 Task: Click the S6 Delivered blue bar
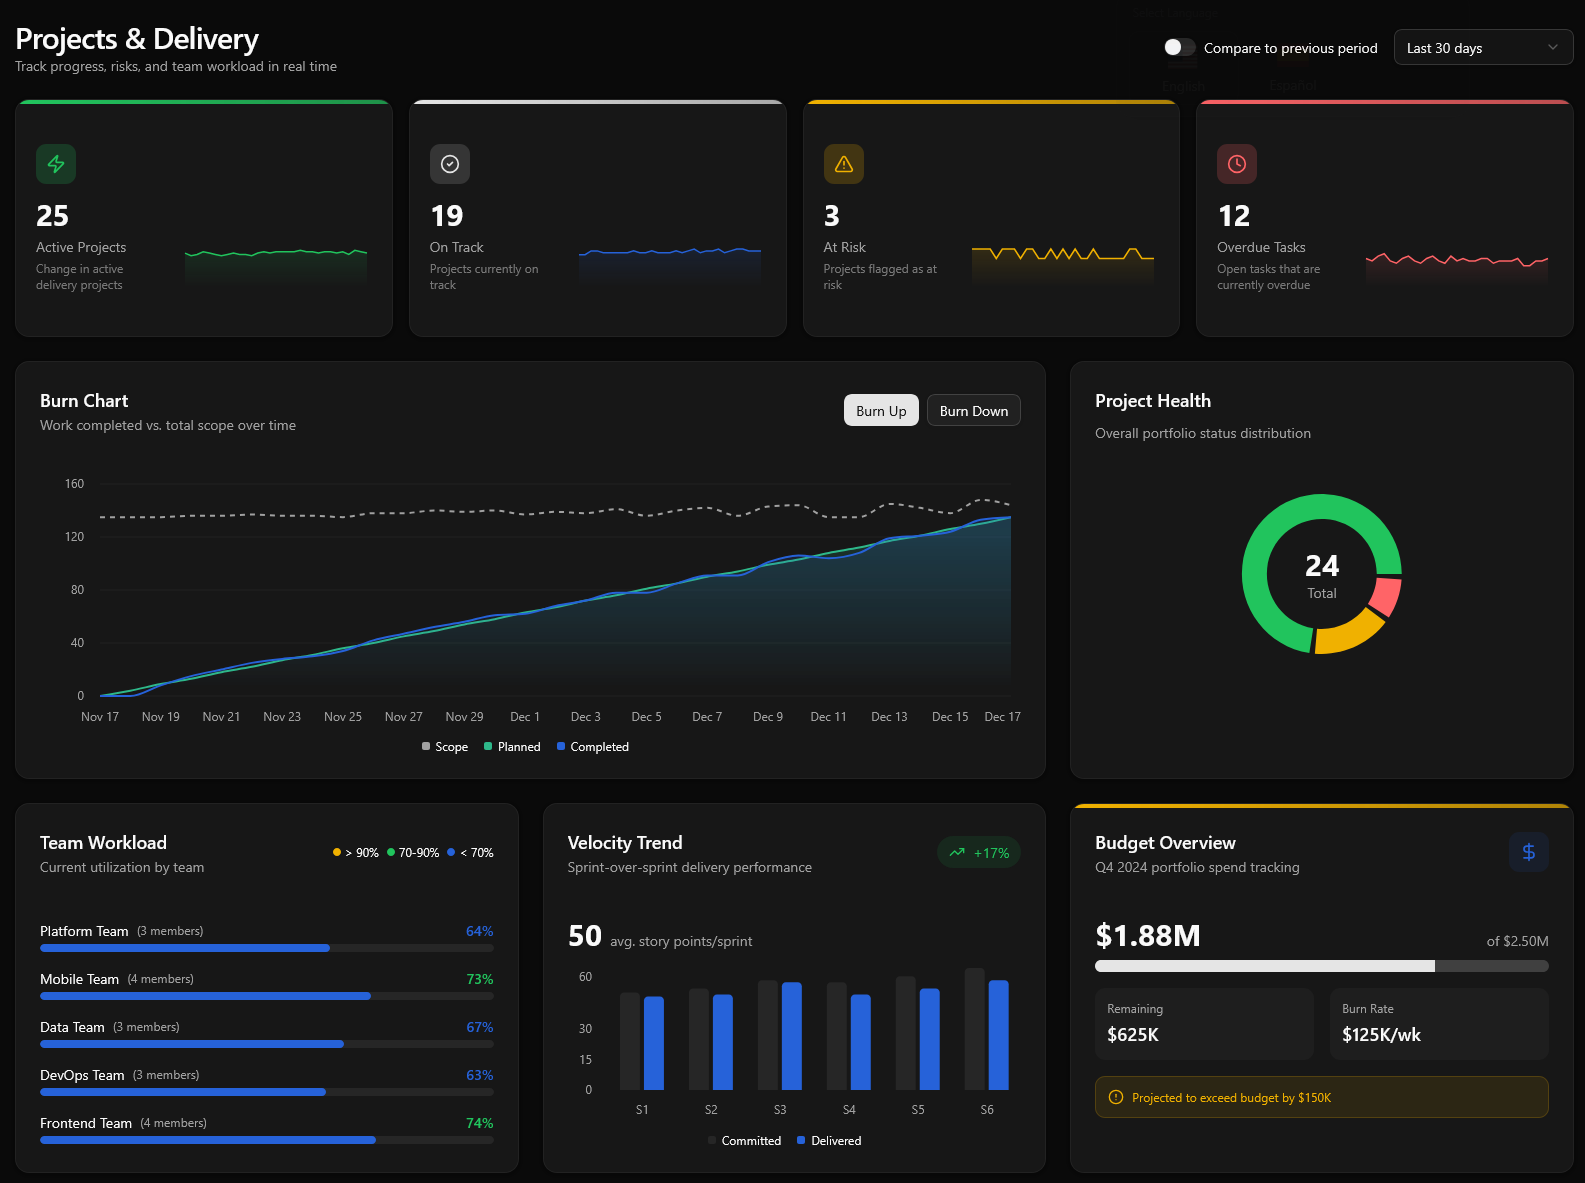999,1035
